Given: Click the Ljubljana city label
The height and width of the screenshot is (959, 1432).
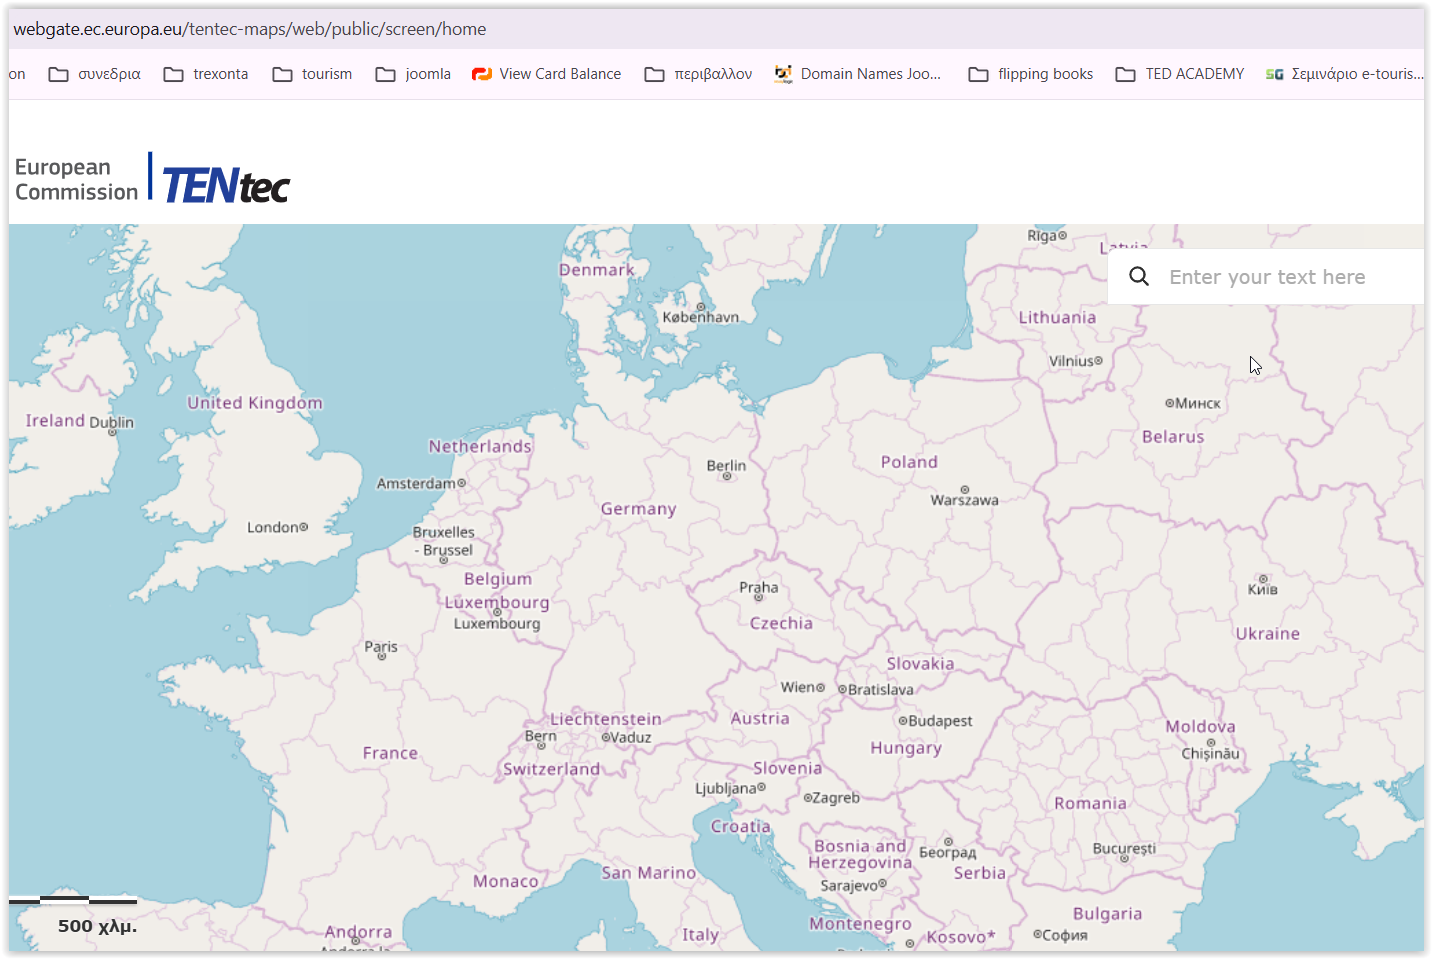Looking at the screenshot, I should point(726,788).
